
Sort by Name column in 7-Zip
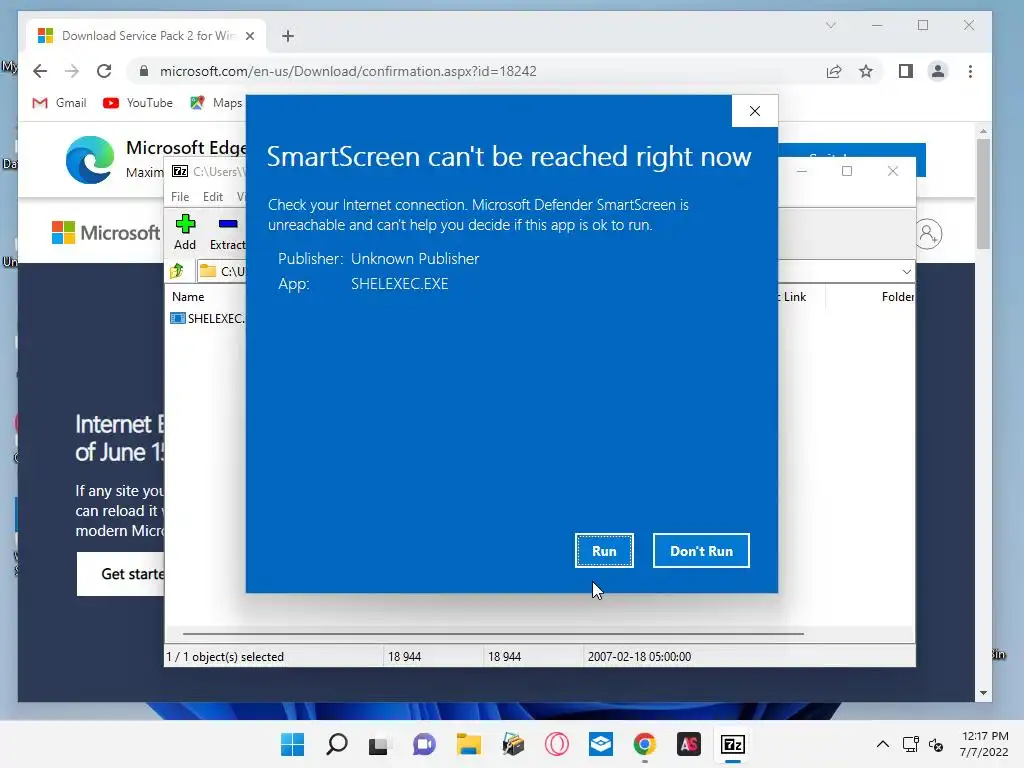pos(188,296)
